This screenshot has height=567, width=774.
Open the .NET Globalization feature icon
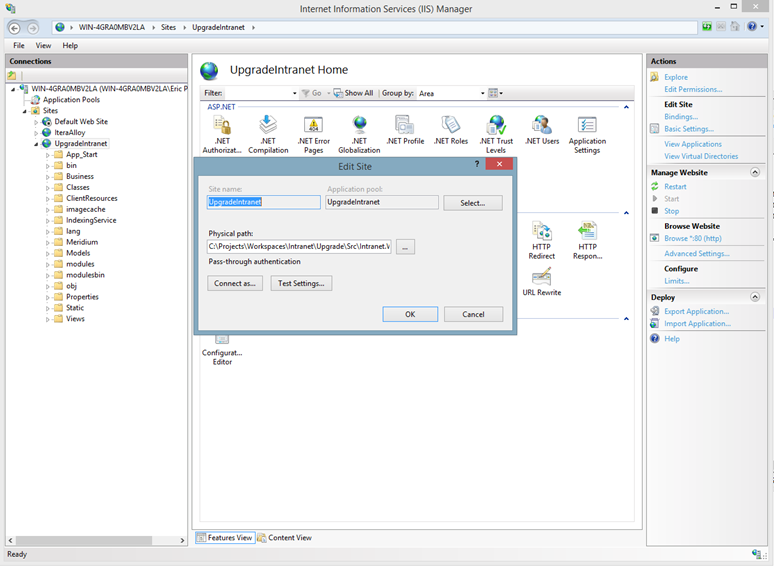[x=359, y=126]
